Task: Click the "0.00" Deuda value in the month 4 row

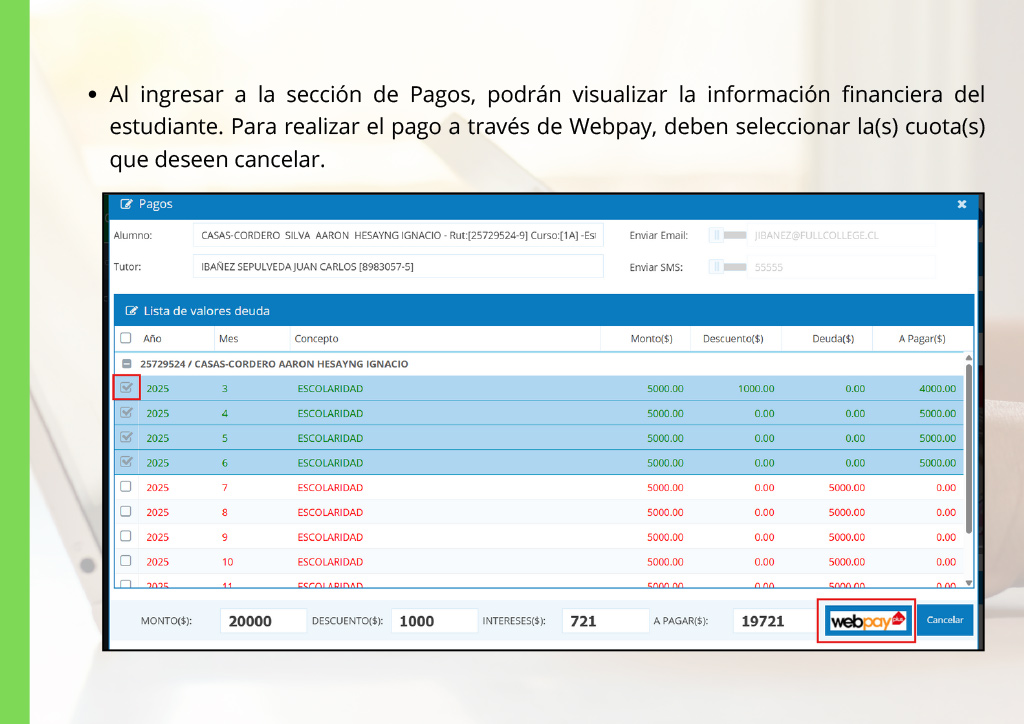Action: tap(855, 413)
